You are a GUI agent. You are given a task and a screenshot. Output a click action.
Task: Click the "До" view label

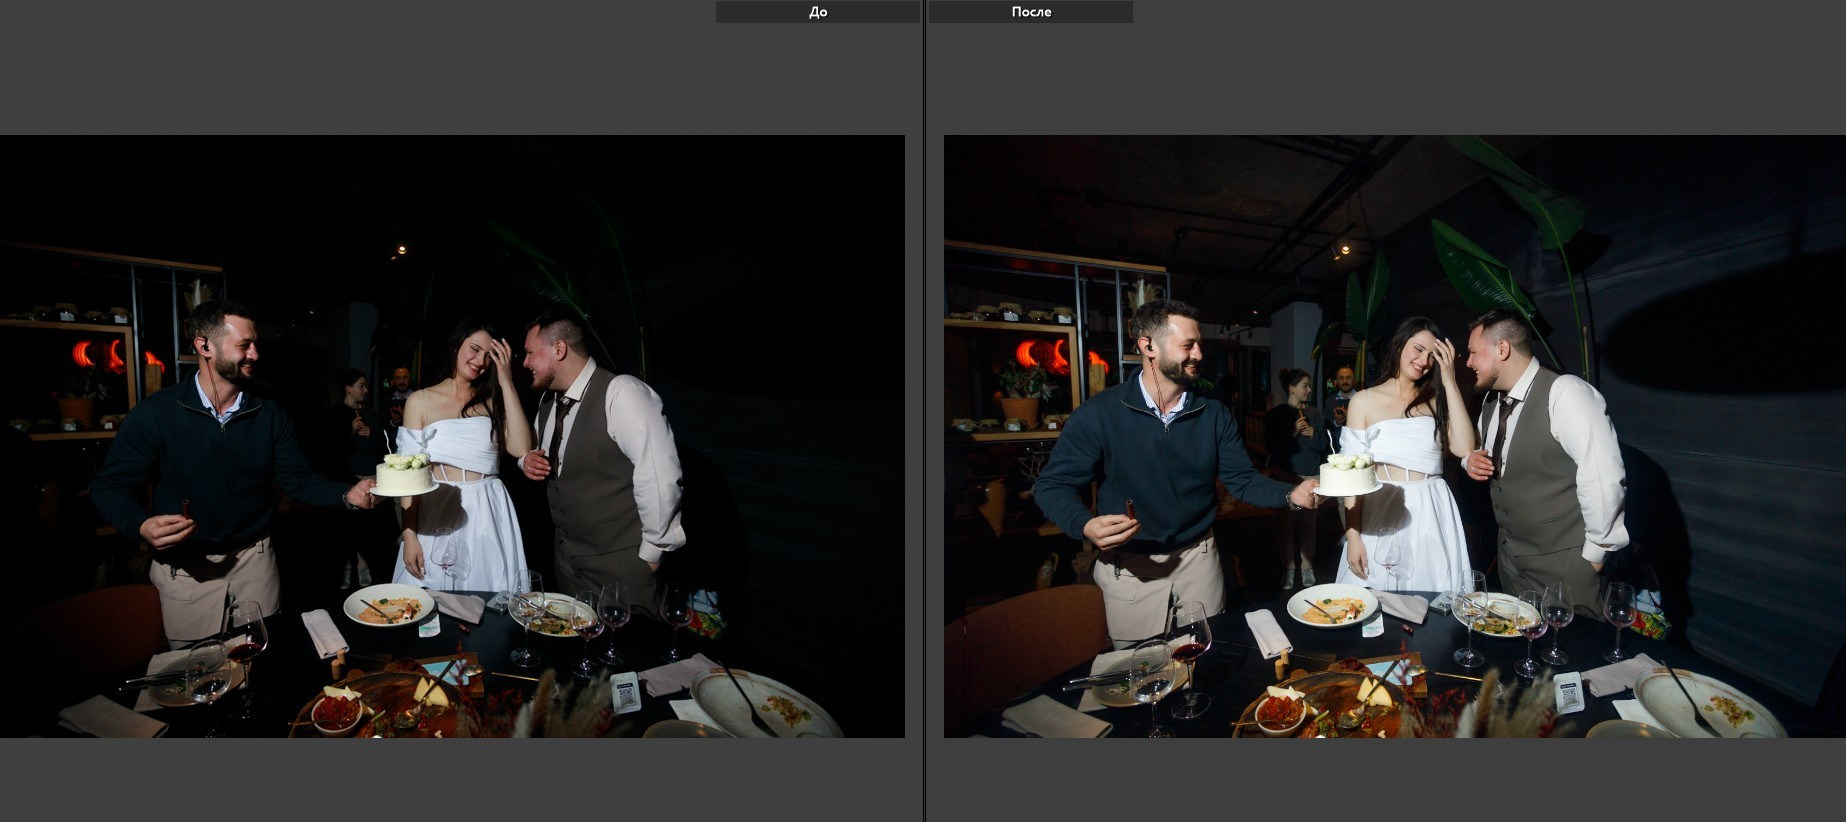817,12
